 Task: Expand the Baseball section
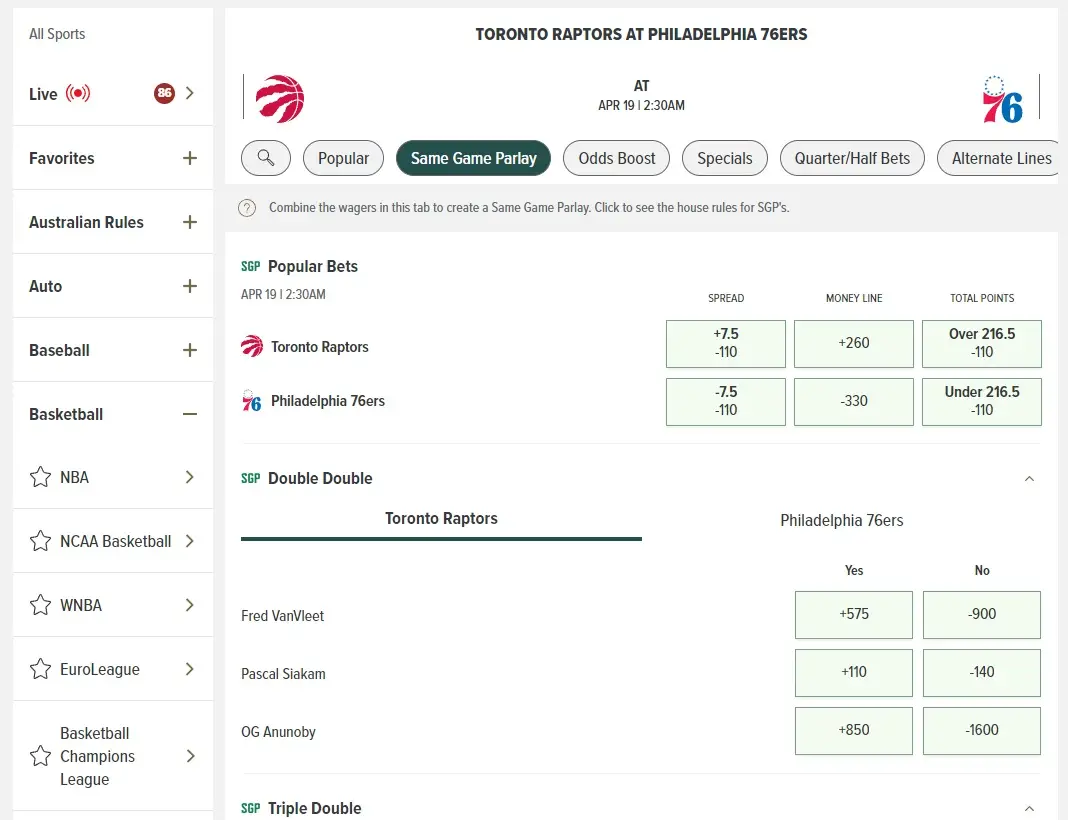190,350
